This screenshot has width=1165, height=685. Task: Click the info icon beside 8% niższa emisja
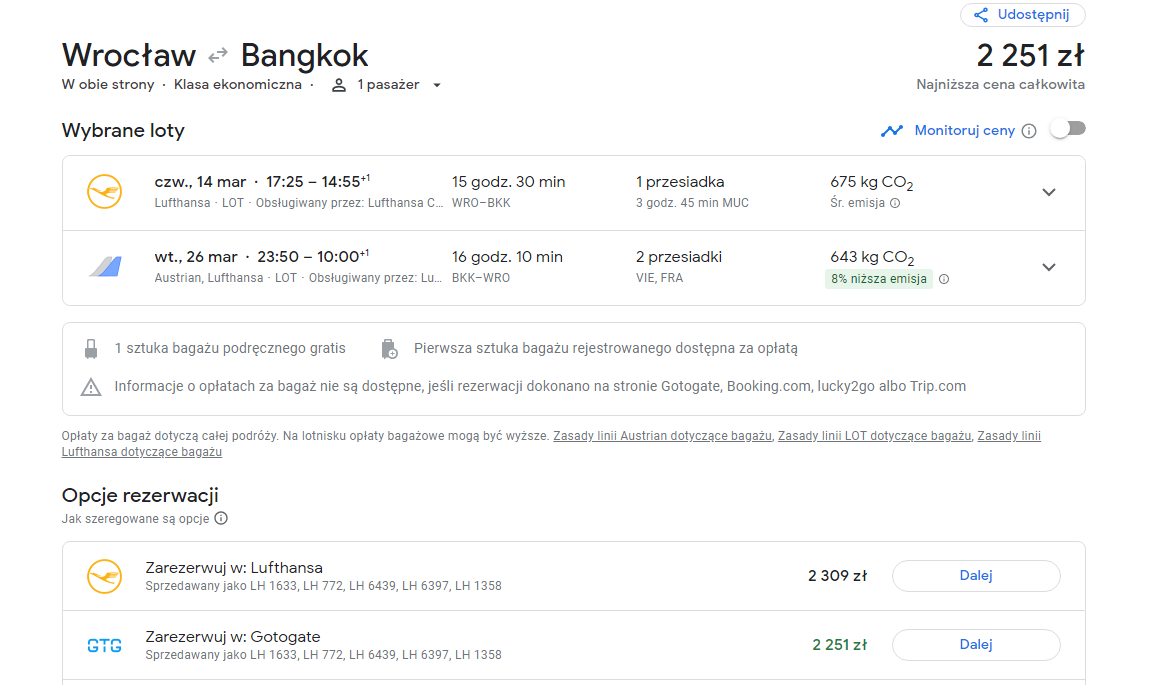(944, 279)
